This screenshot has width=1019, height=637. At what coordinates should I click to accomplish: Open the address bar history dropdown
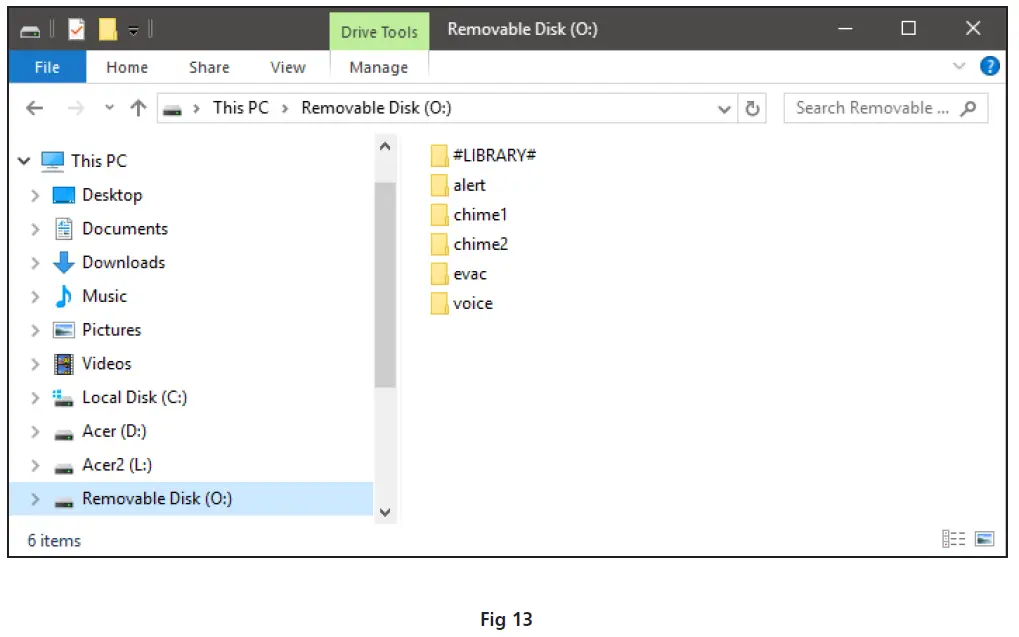pyautogui.click(x=724, y=109)
